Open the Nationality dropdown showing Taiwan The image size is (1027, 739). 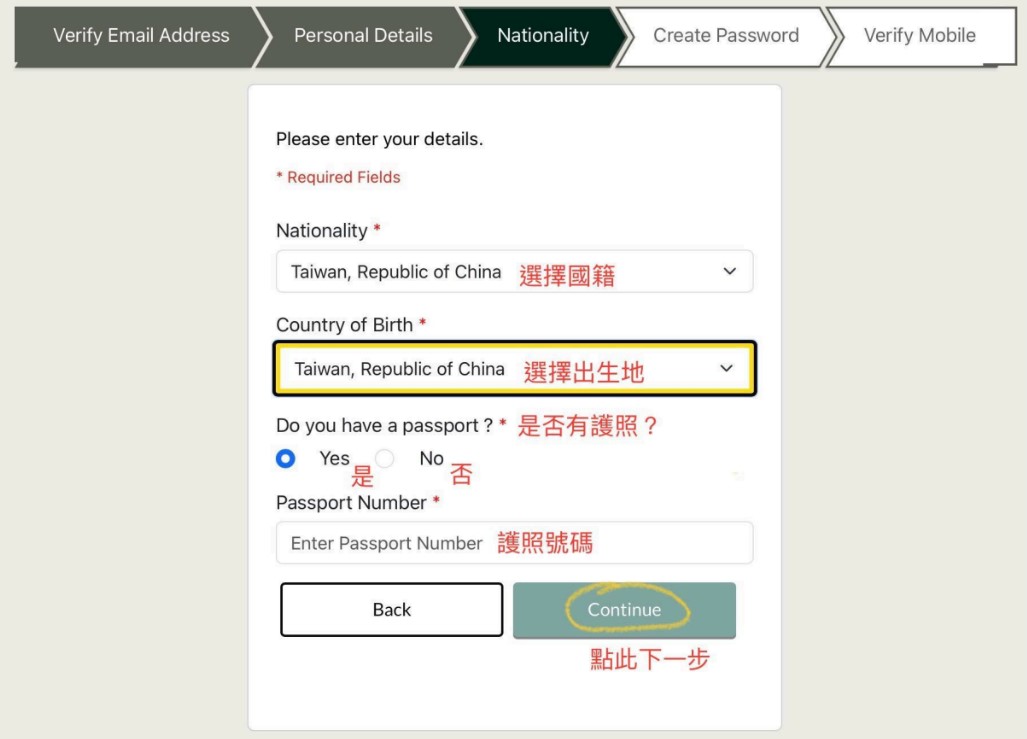click(x=515, y=271)
